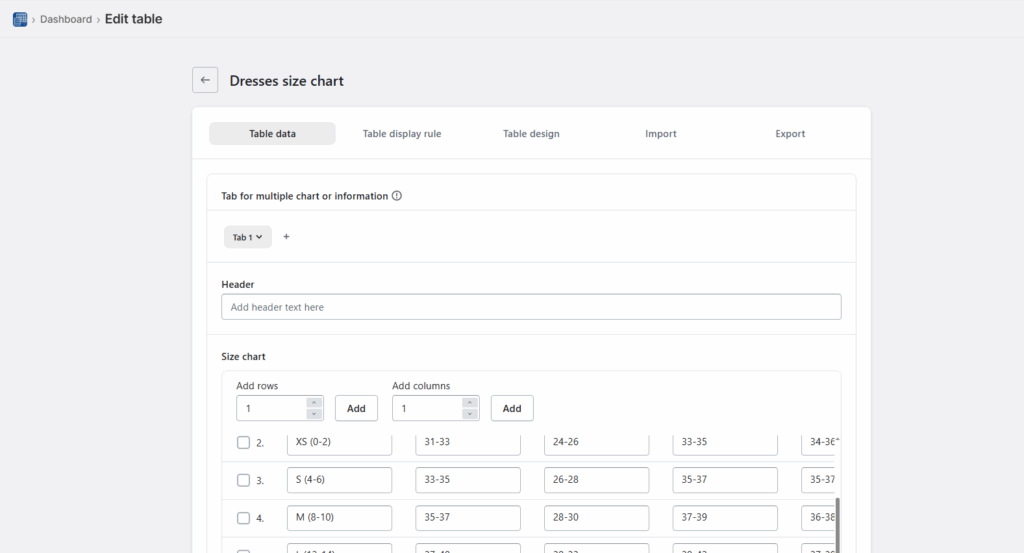
Task: Select the row 3 checkbox
Action: click(x=243, y=480)
